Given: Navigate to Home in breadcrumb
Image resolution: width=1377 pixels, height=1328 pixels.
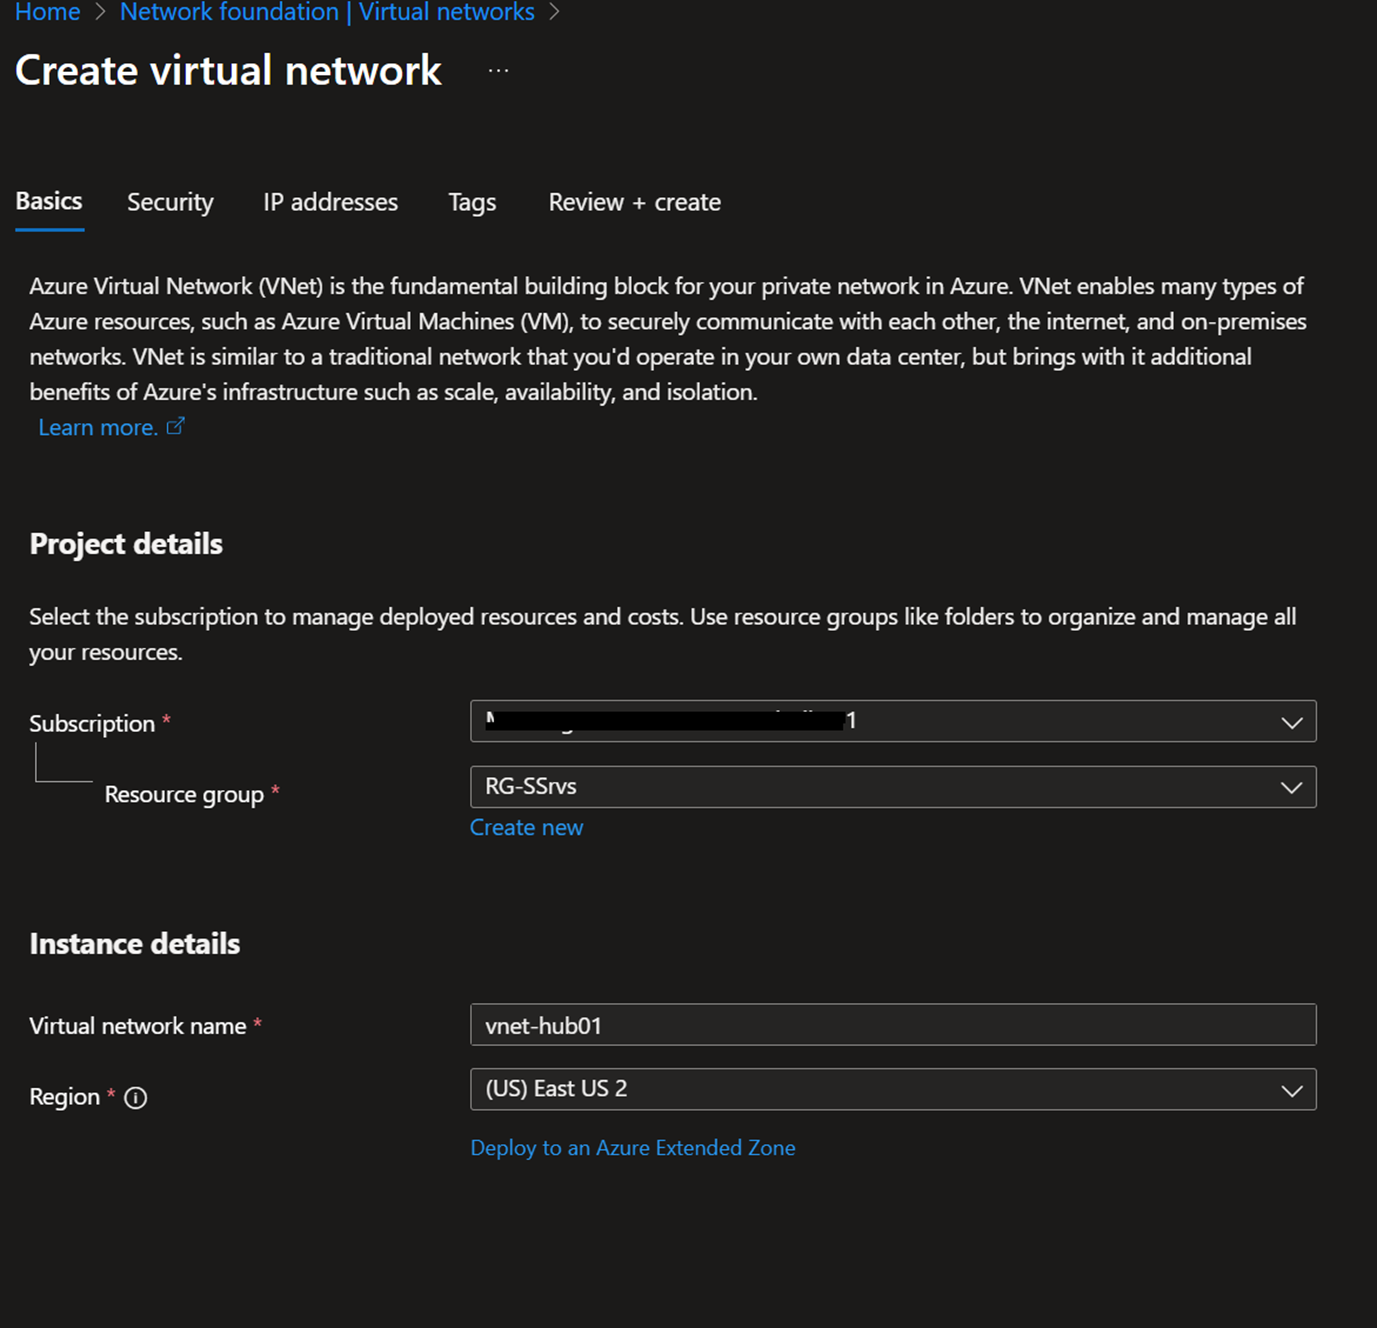Looking at the screenshot, I should pyautogui.click(x=47, y=12).
